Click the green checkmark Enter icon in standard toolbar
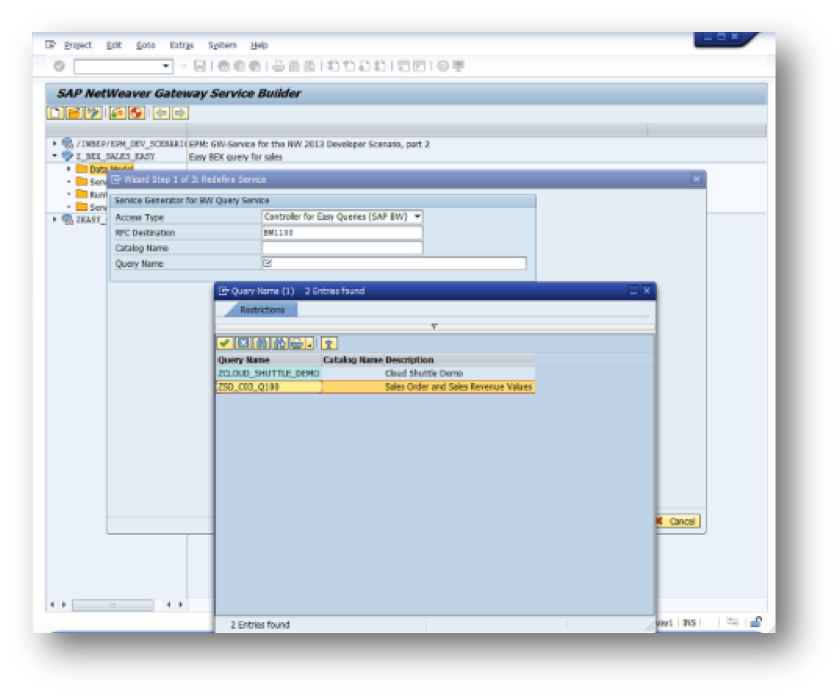Image resolution: width=840 pixels, height=698 pixels. click(59, 66)
